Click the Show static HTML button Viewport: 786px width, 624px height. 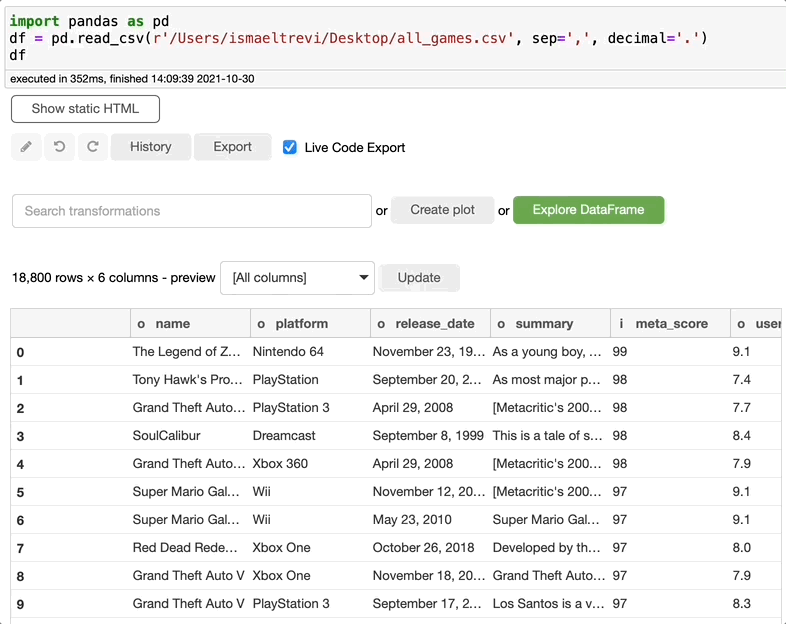85,109
